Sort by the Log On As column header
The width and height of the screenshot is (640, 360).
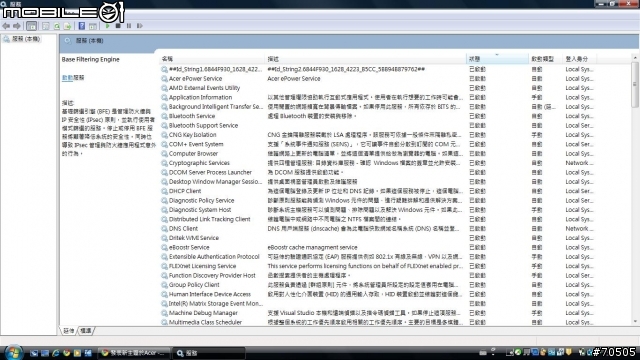(580, 59)
